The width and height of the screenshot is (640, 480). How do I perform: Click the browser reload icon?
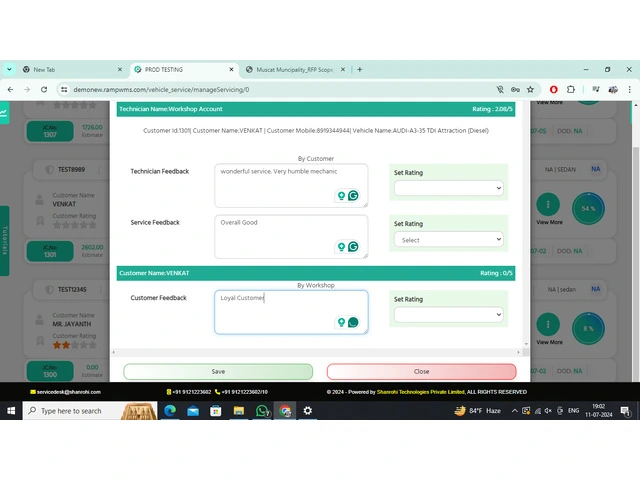45,89
